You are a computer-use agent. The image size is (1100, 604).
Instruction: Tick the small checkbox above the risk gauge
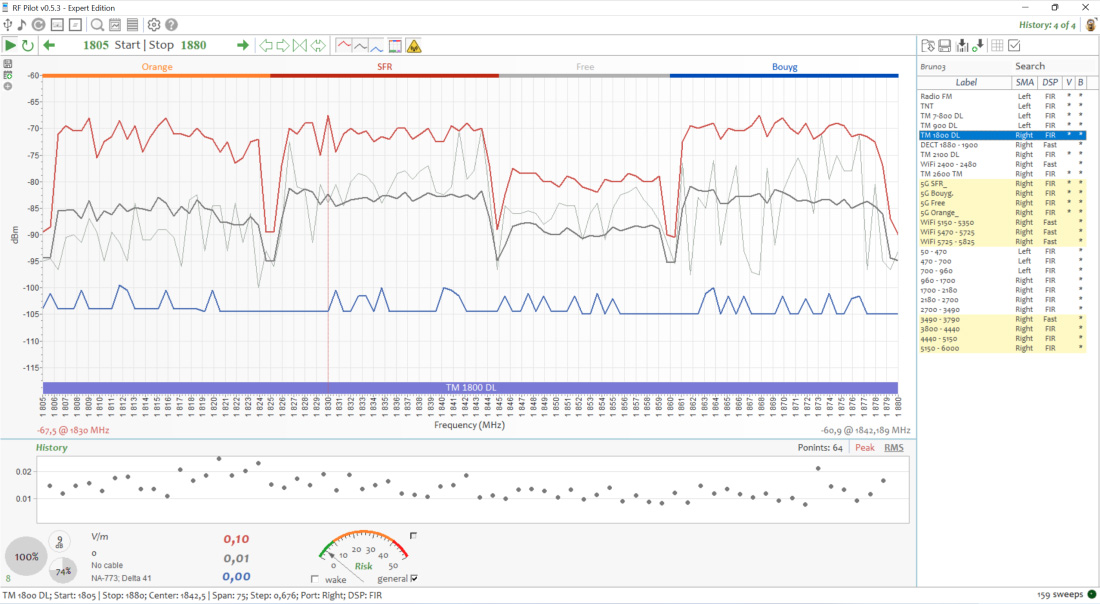(413, 536)
